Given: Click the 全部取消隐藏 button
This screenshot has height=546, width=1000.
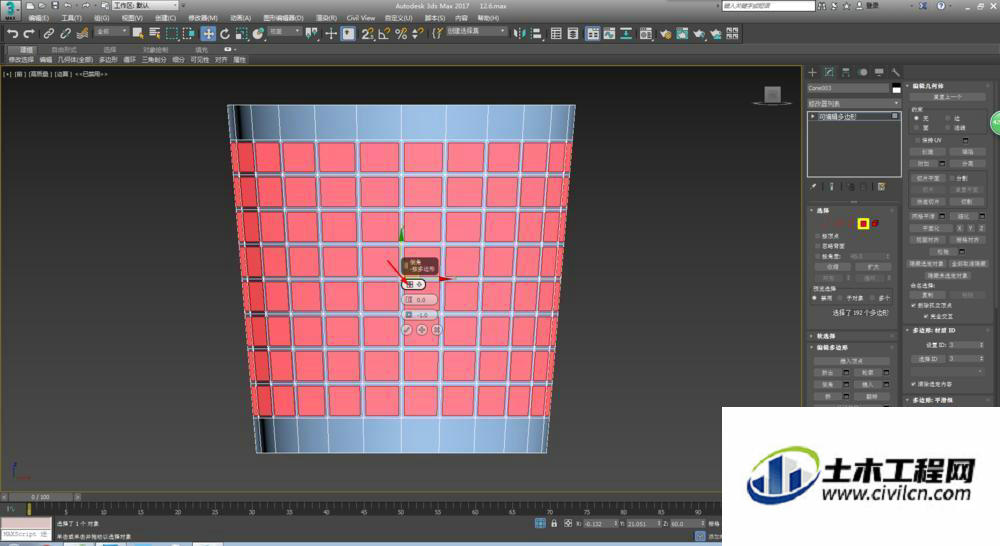Looking at the screenshot, I should [967, 263].
